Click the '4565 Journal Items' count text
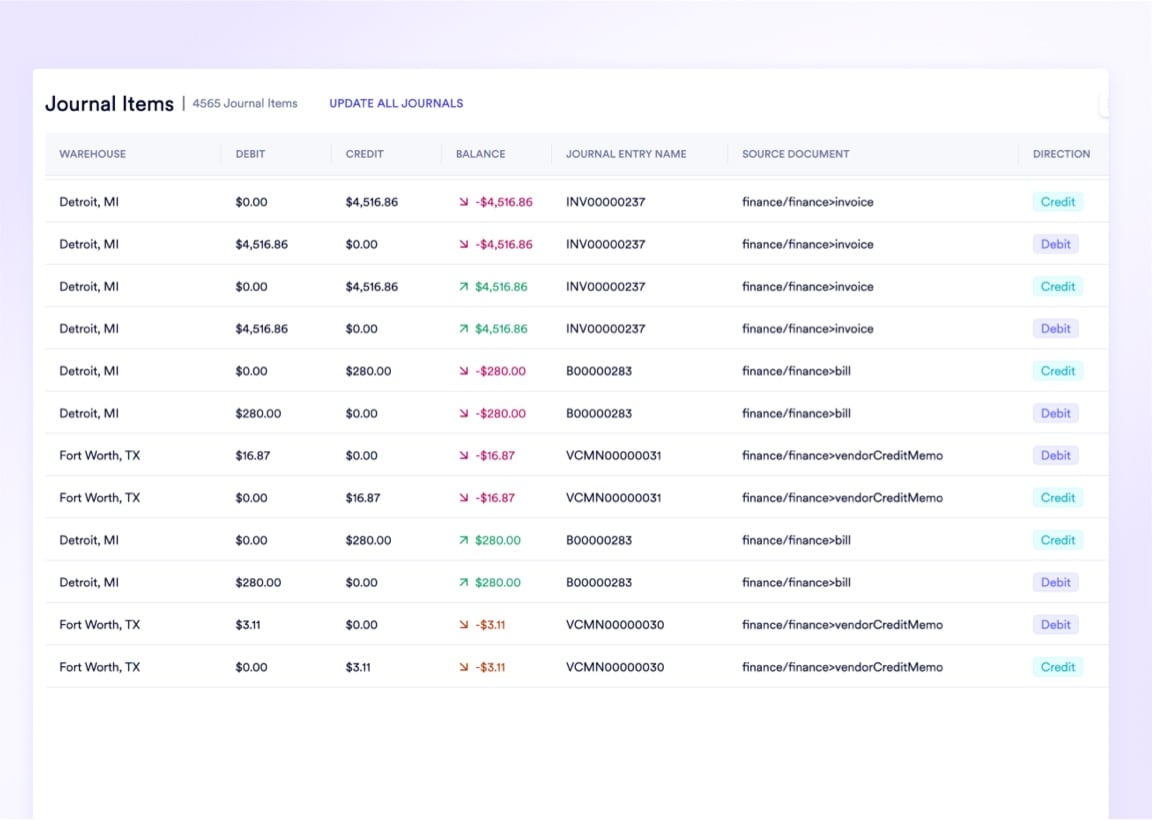Screen dimensions: 1152x820 click(245, 104)
